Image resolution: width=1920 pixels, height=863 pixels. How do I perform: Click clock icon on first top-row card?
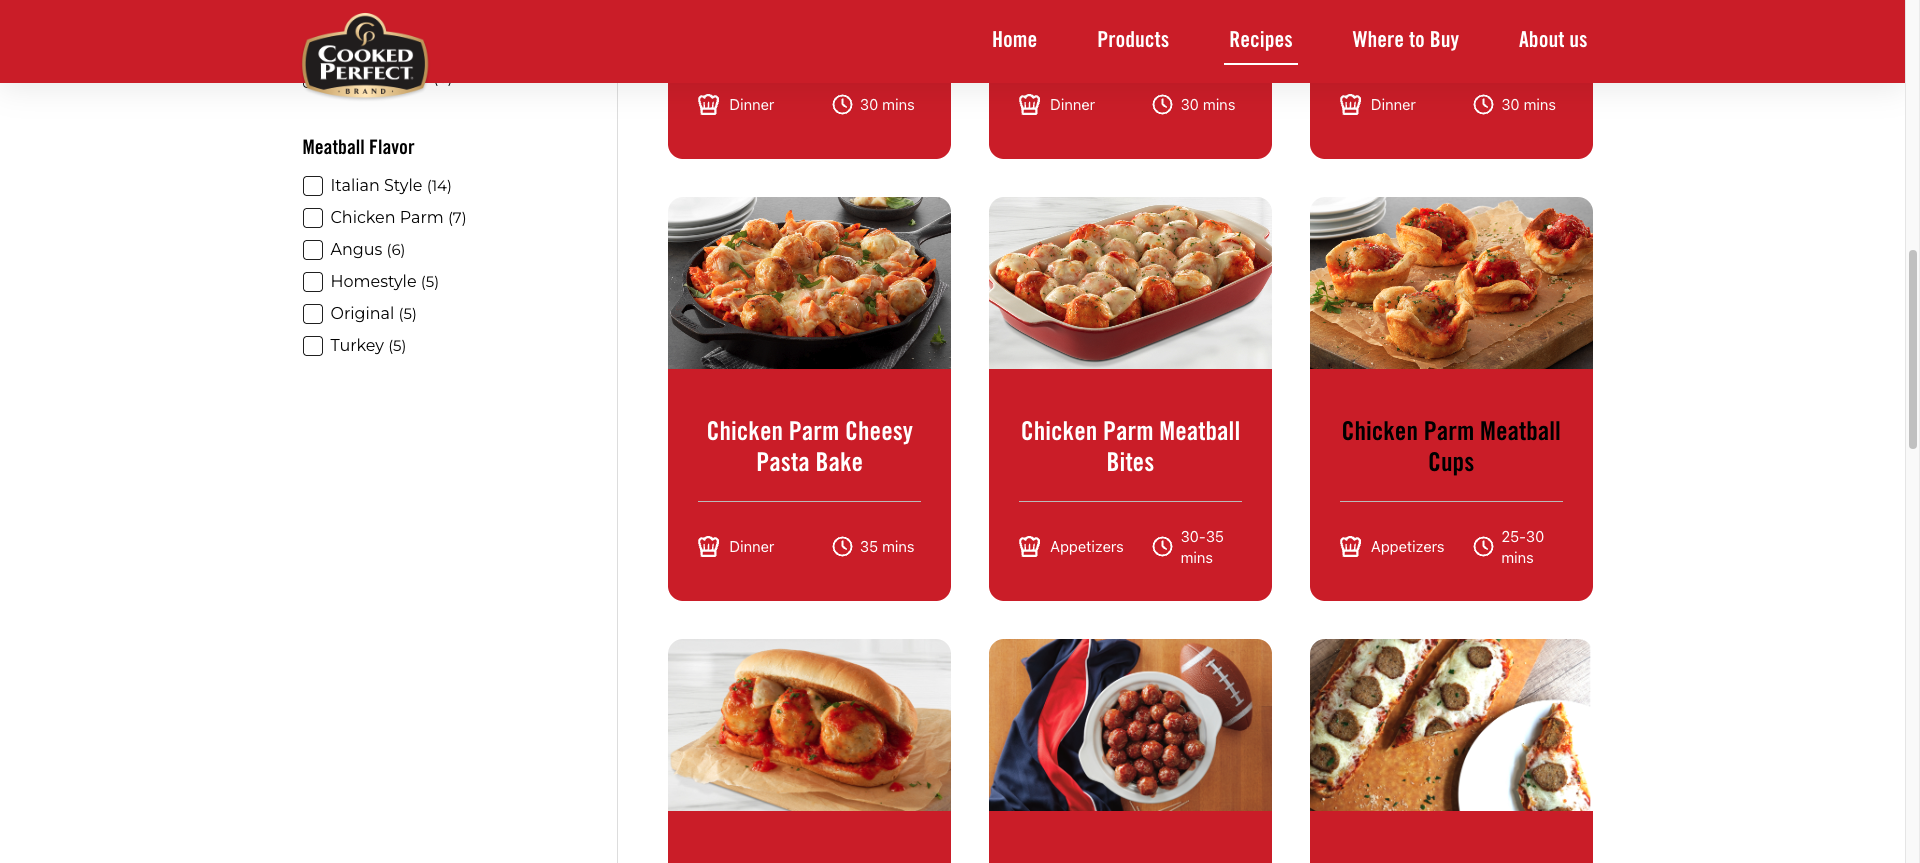[x=842, y=105]
